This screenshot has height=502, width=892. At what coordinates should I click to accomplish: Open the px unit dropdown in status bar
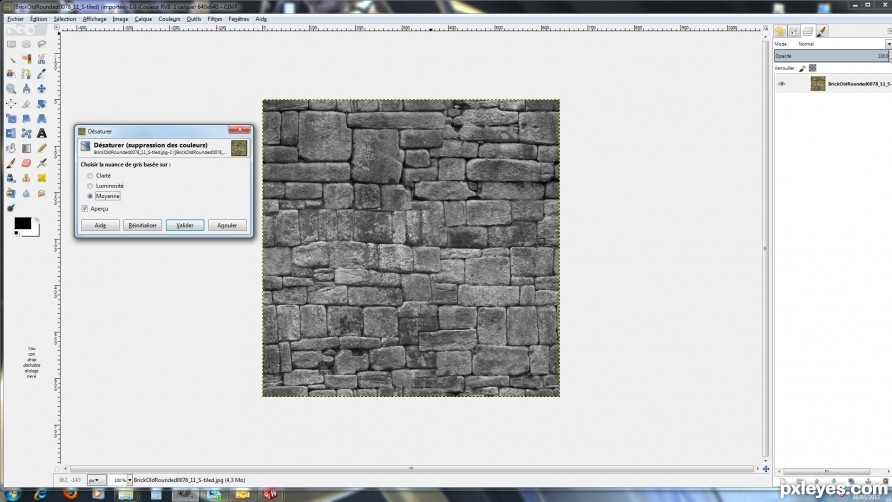coord(96,480)
